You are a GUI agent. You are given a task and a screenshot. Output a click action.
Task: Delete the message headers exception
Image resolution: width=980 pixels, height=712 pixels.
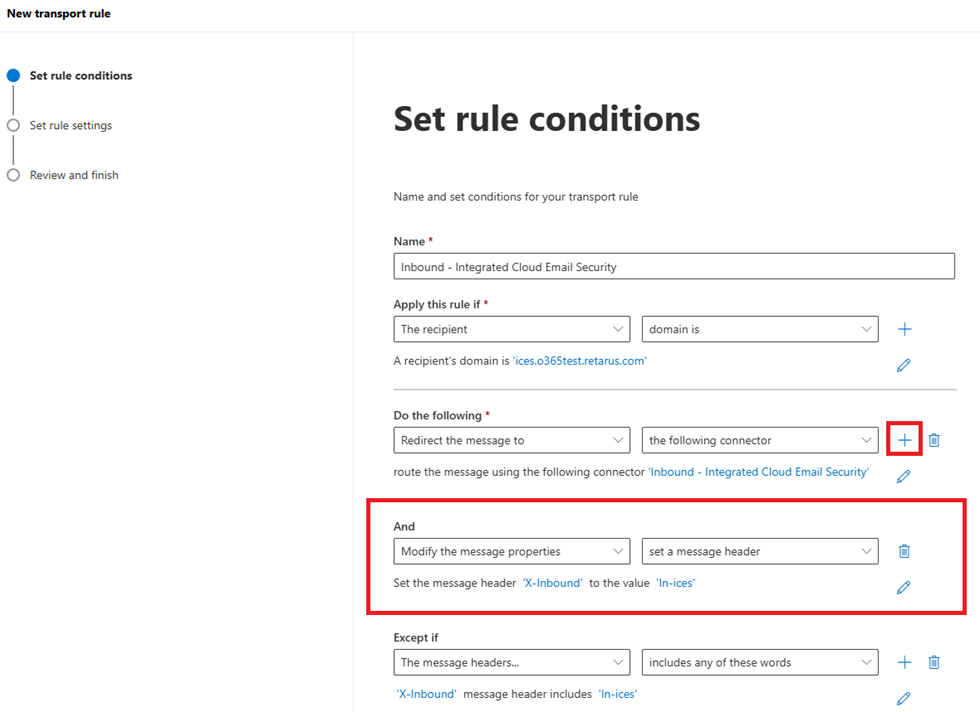tap(934, 662)
